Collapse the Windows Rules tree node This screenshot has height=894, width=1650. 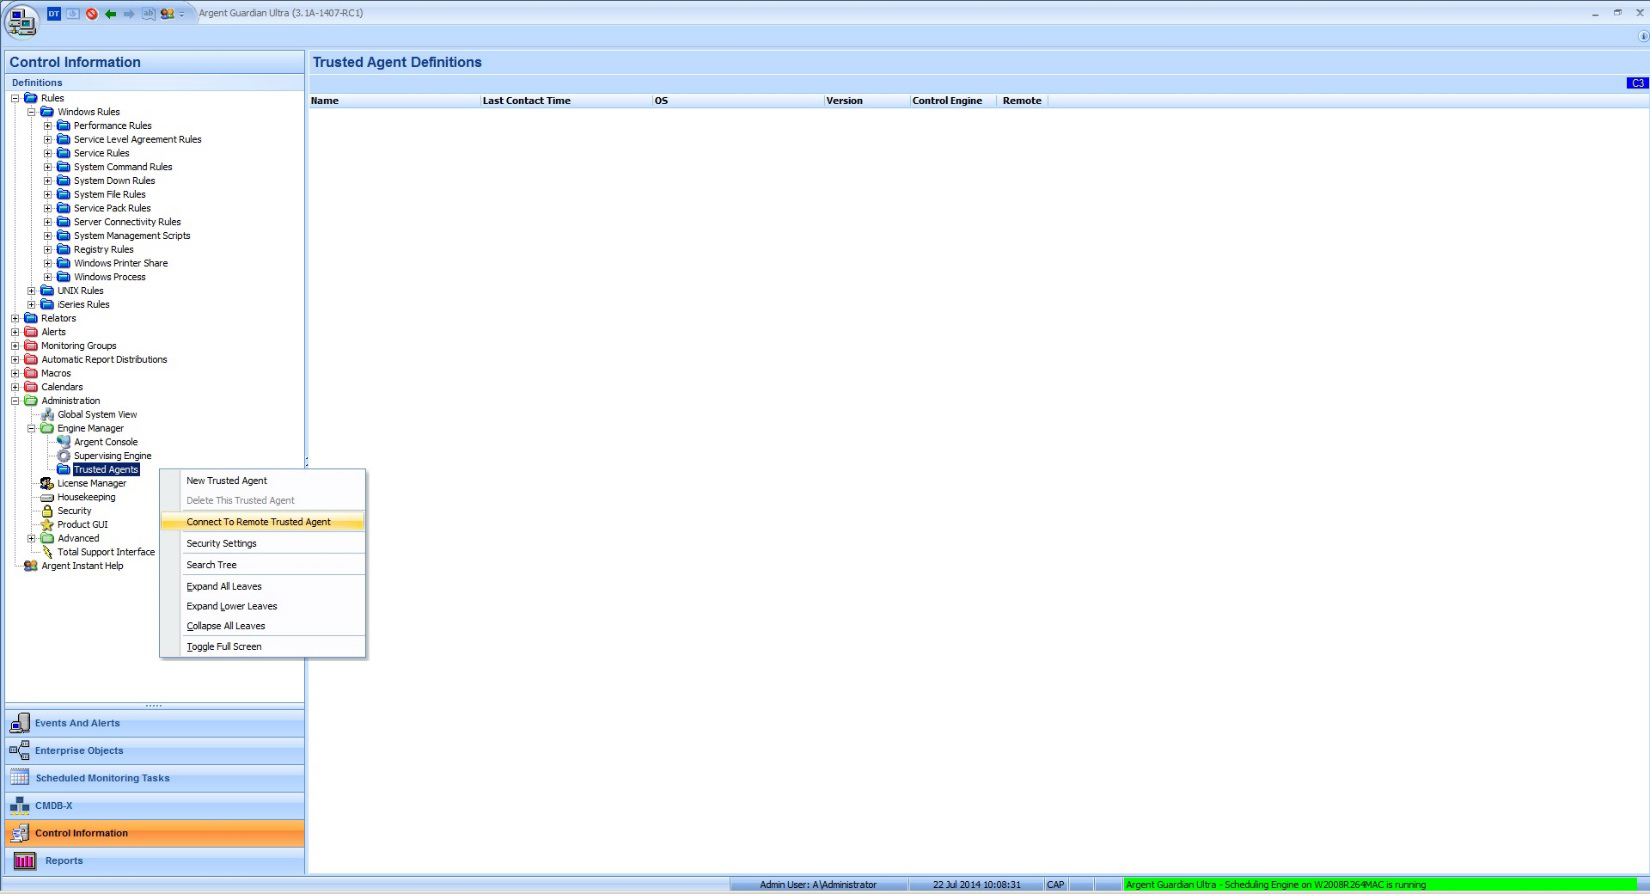coord(31,112)
